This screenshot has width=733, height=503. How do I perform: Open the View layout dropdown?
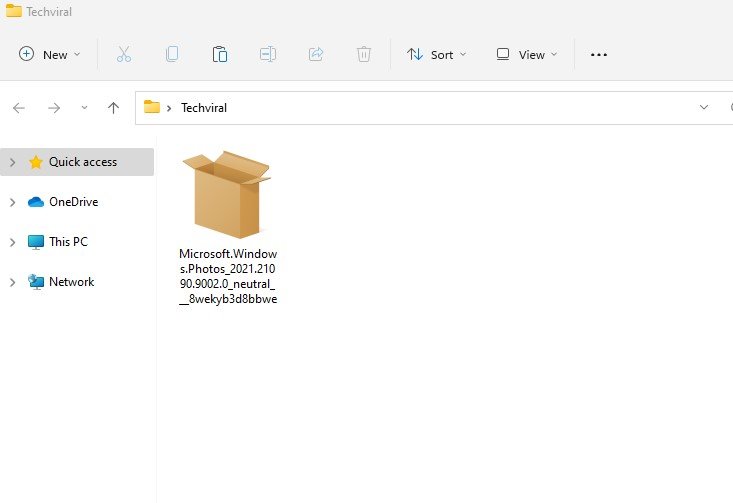(x=527, y=55)
